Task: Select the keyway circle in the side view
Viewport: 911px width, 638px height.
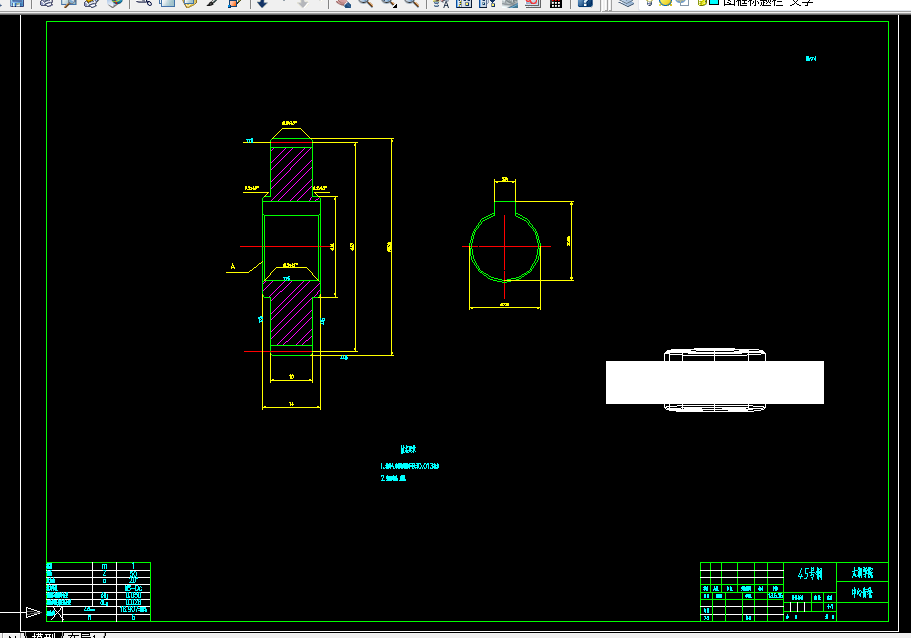Action: pyautogui.click(x=505, y=246)
